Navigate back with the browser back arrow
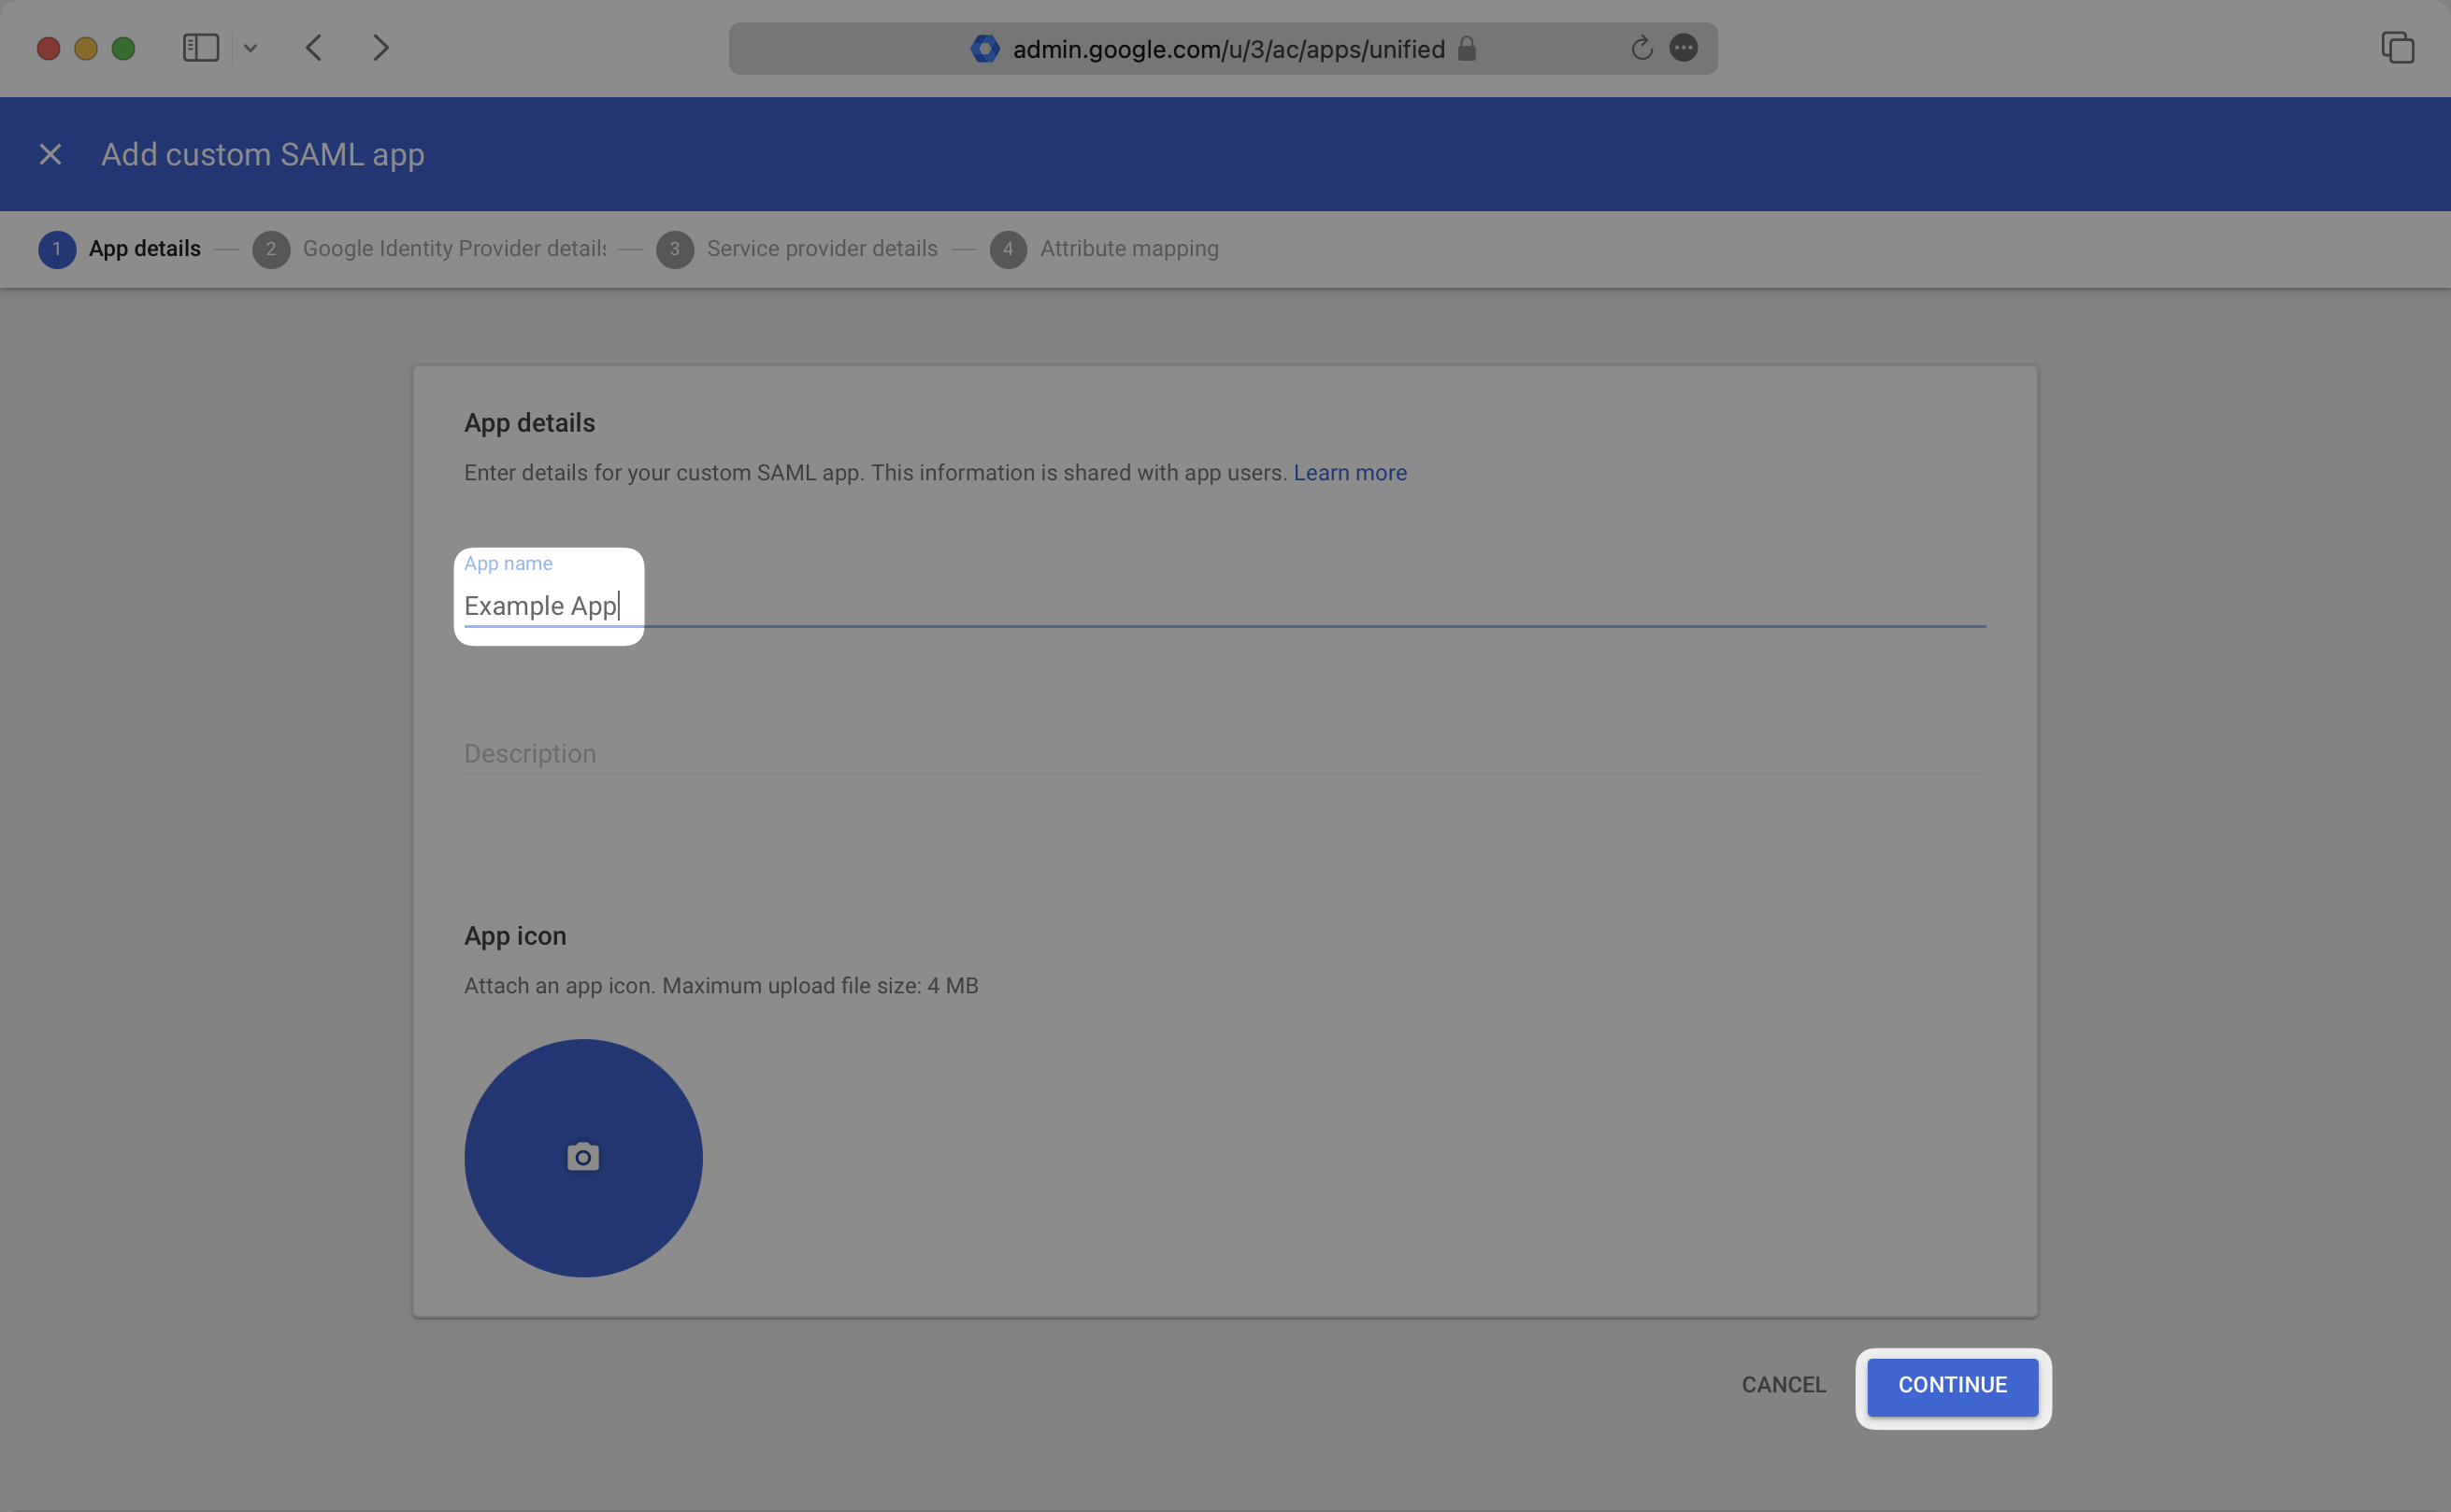Viewport: 2451px width, 1512px height. click(x=313, y=47)
